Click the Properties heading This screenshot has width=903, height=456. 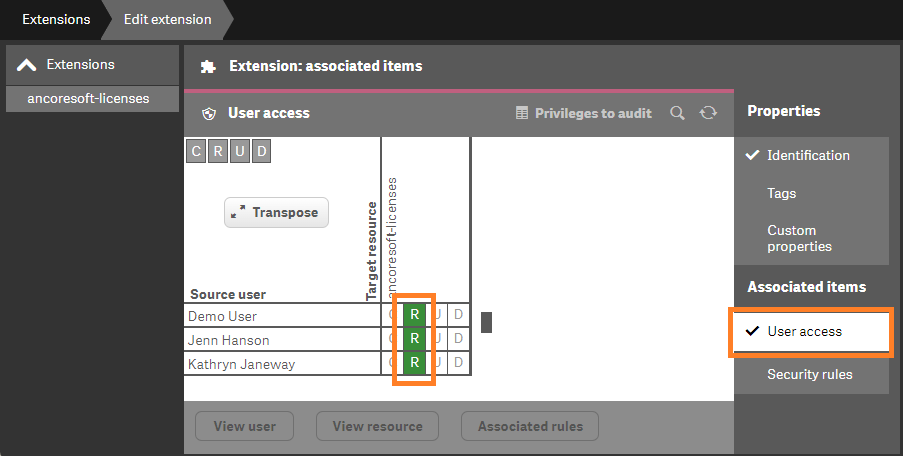[784, 111]
